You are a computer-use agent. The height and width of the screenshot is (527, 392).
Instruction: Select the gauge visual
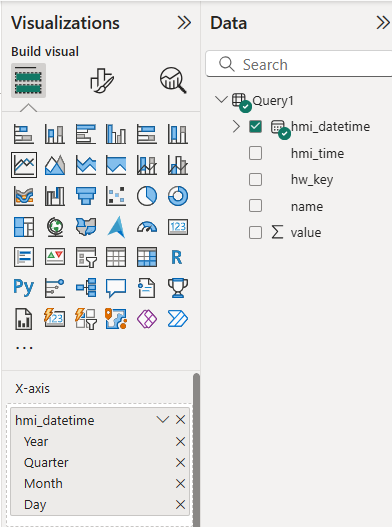147,227
